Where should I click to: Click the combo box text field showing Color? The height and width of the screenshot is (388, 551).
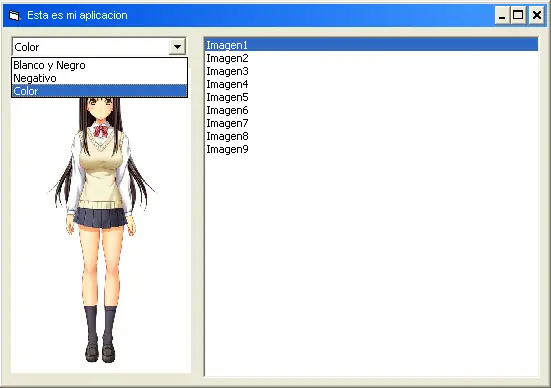coord(91,46)
